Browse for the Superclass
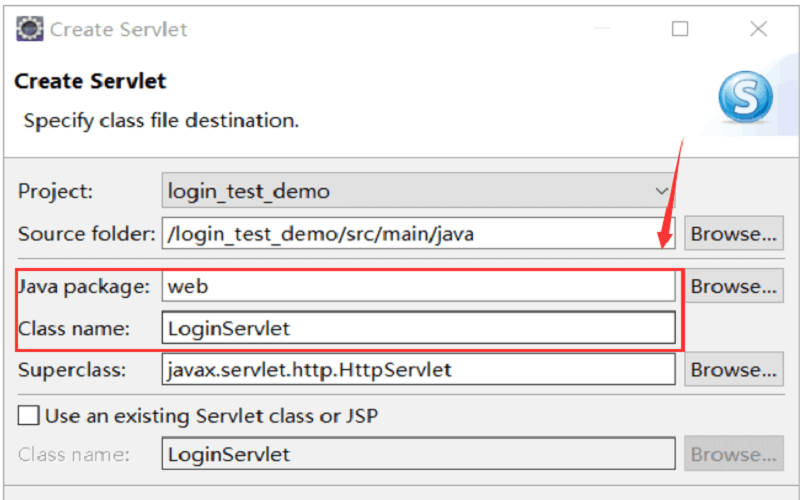The height and width of the screenshot is (500, 800). point(733,369)
